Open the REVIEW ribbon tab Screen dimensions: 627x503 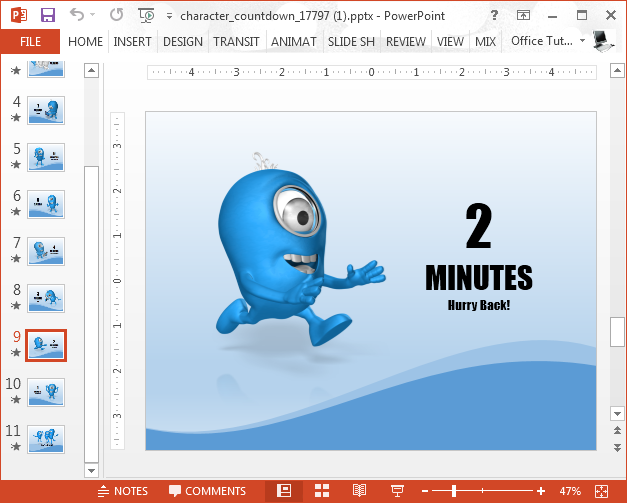coord(406,42)
